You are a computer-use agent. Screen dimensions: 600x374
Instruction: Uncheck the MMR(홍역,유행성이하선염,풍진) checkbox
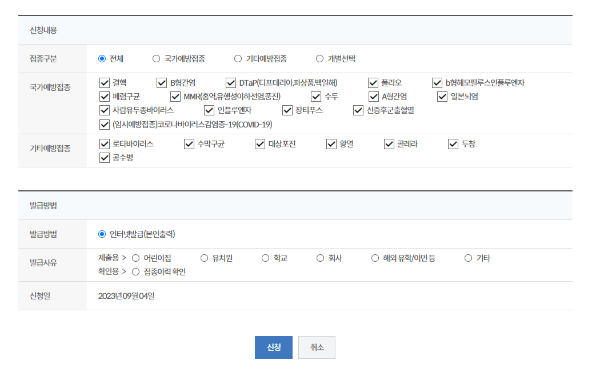176,96
